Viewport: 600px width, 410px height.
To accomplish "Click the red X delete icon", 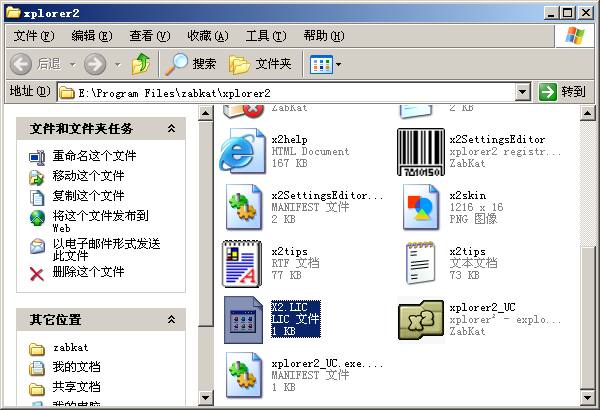I will 37,274.
